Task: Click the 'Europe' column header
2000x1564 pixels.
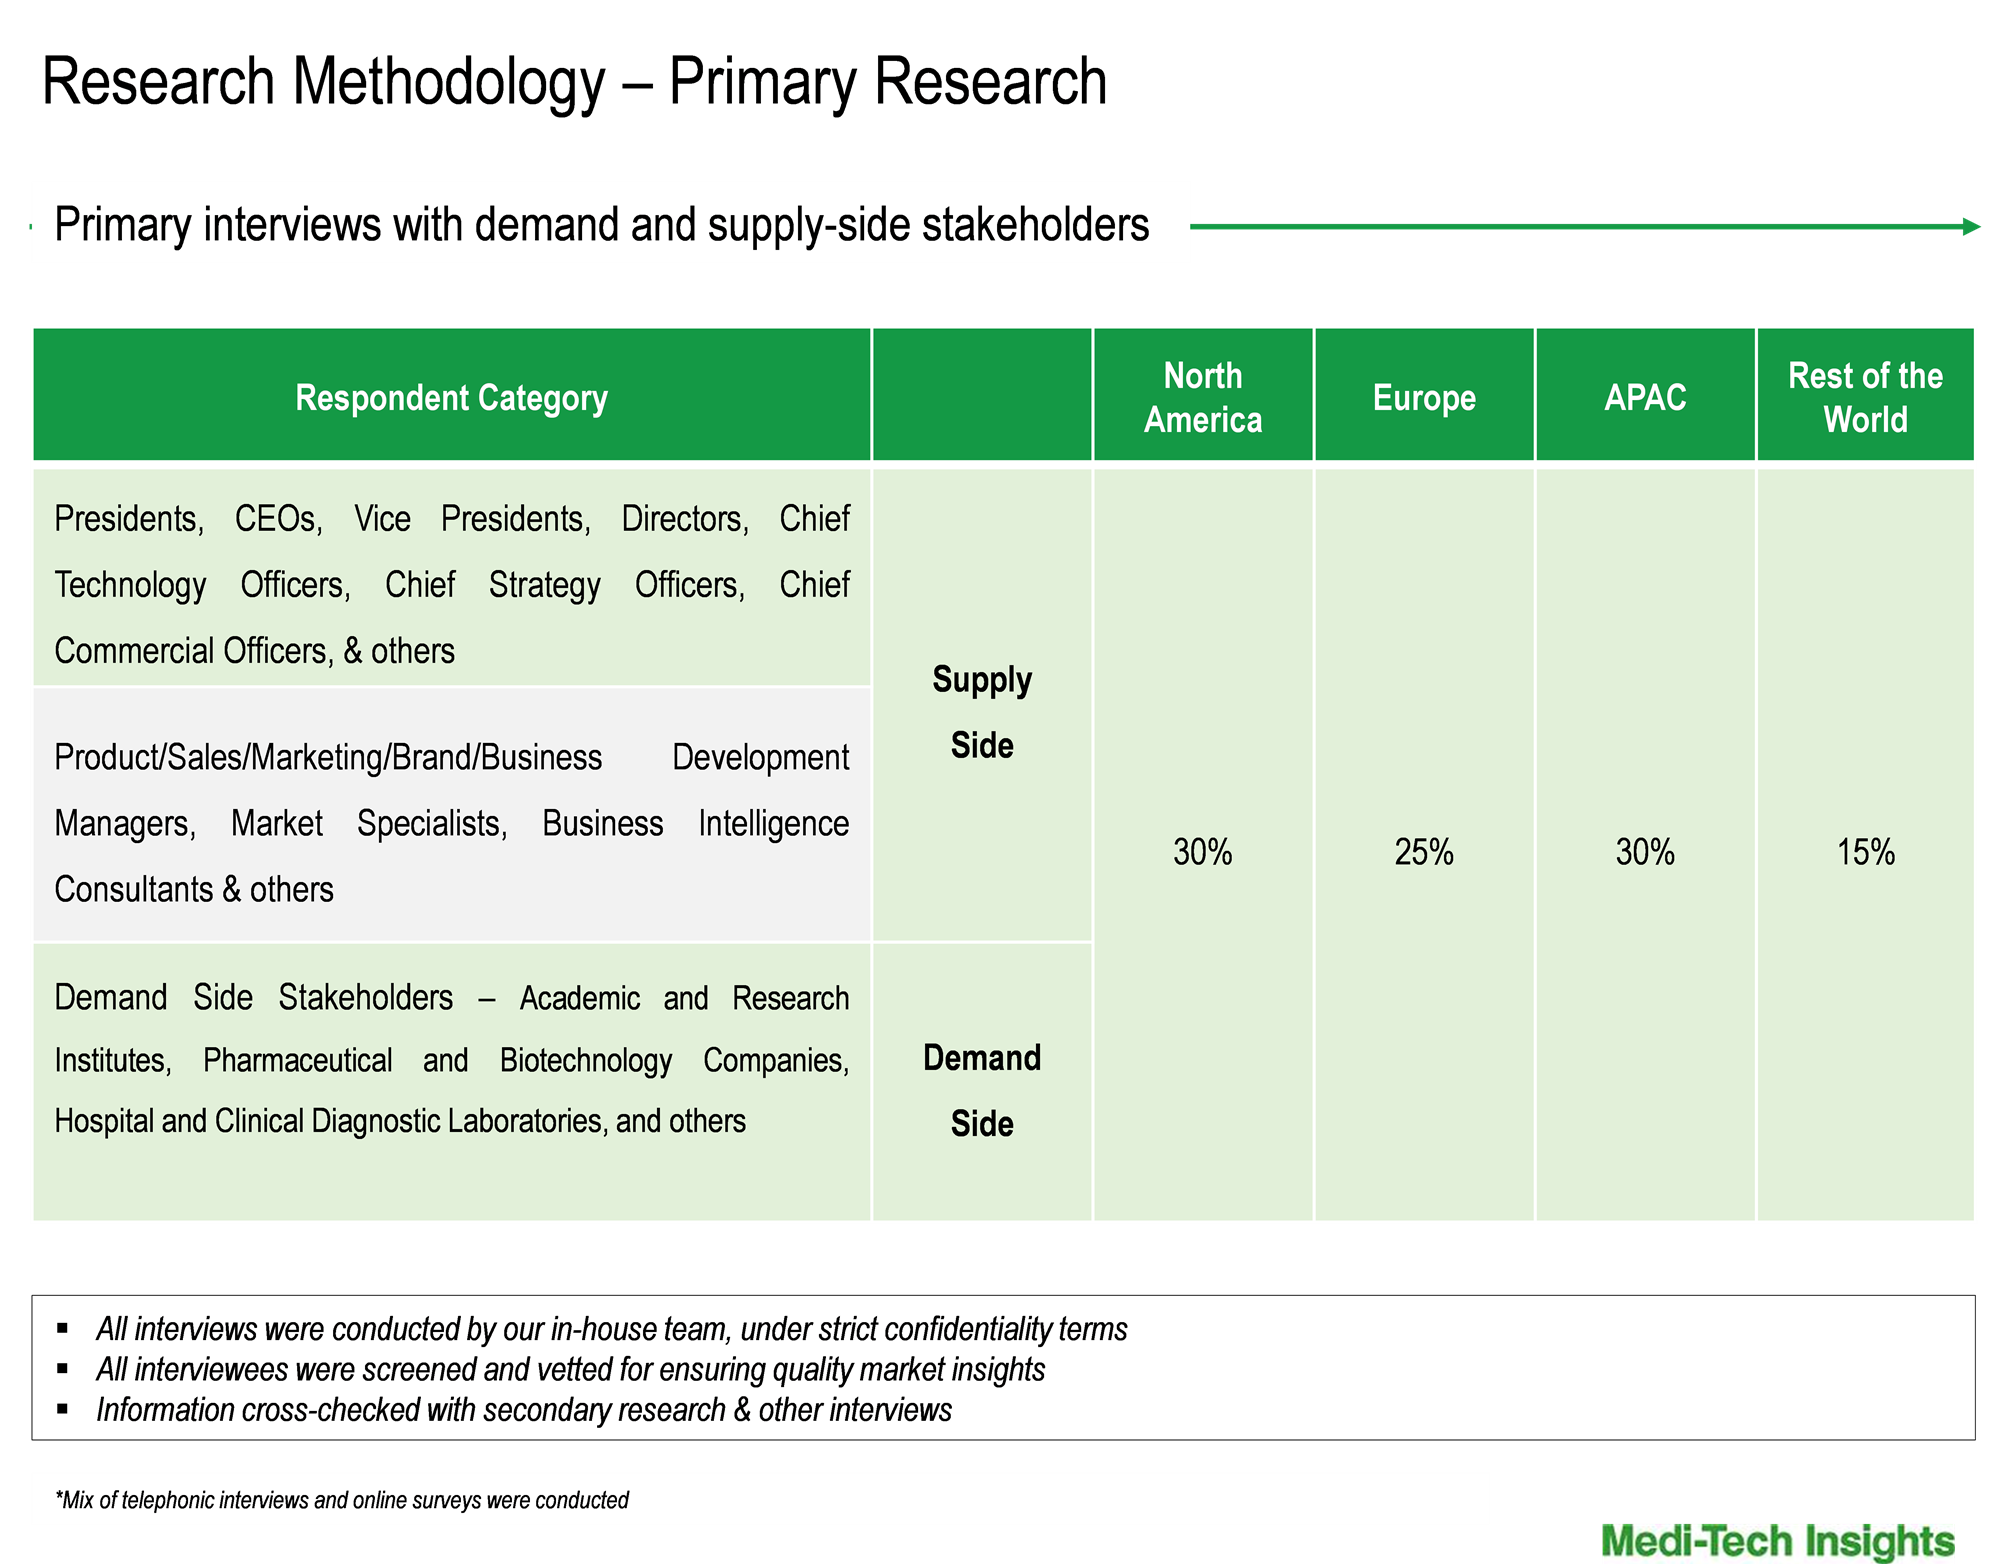Action: pyautogui.click(x=1424, y=395)
